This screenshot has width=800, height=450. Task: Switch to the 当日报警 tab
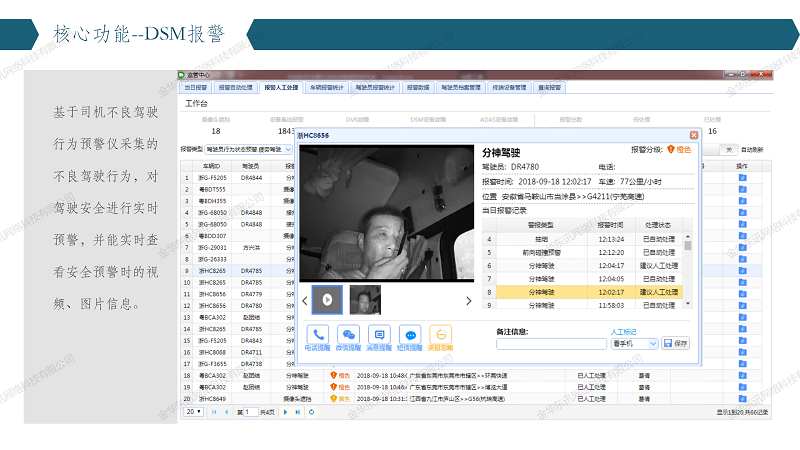click(194, 88)
